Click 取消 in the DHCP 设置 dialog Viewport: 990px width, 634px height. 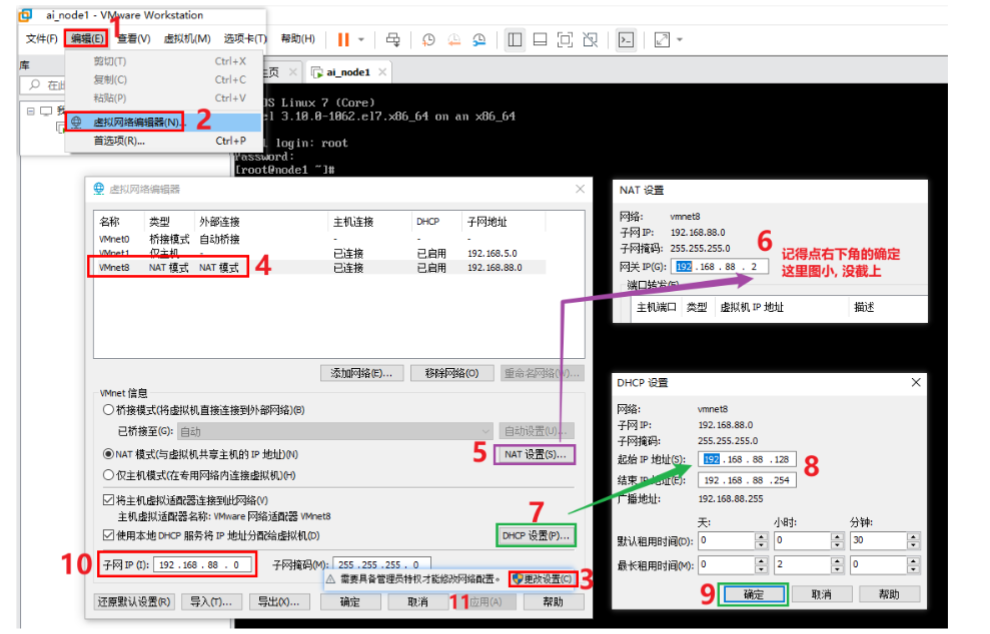tap(821, 594)
